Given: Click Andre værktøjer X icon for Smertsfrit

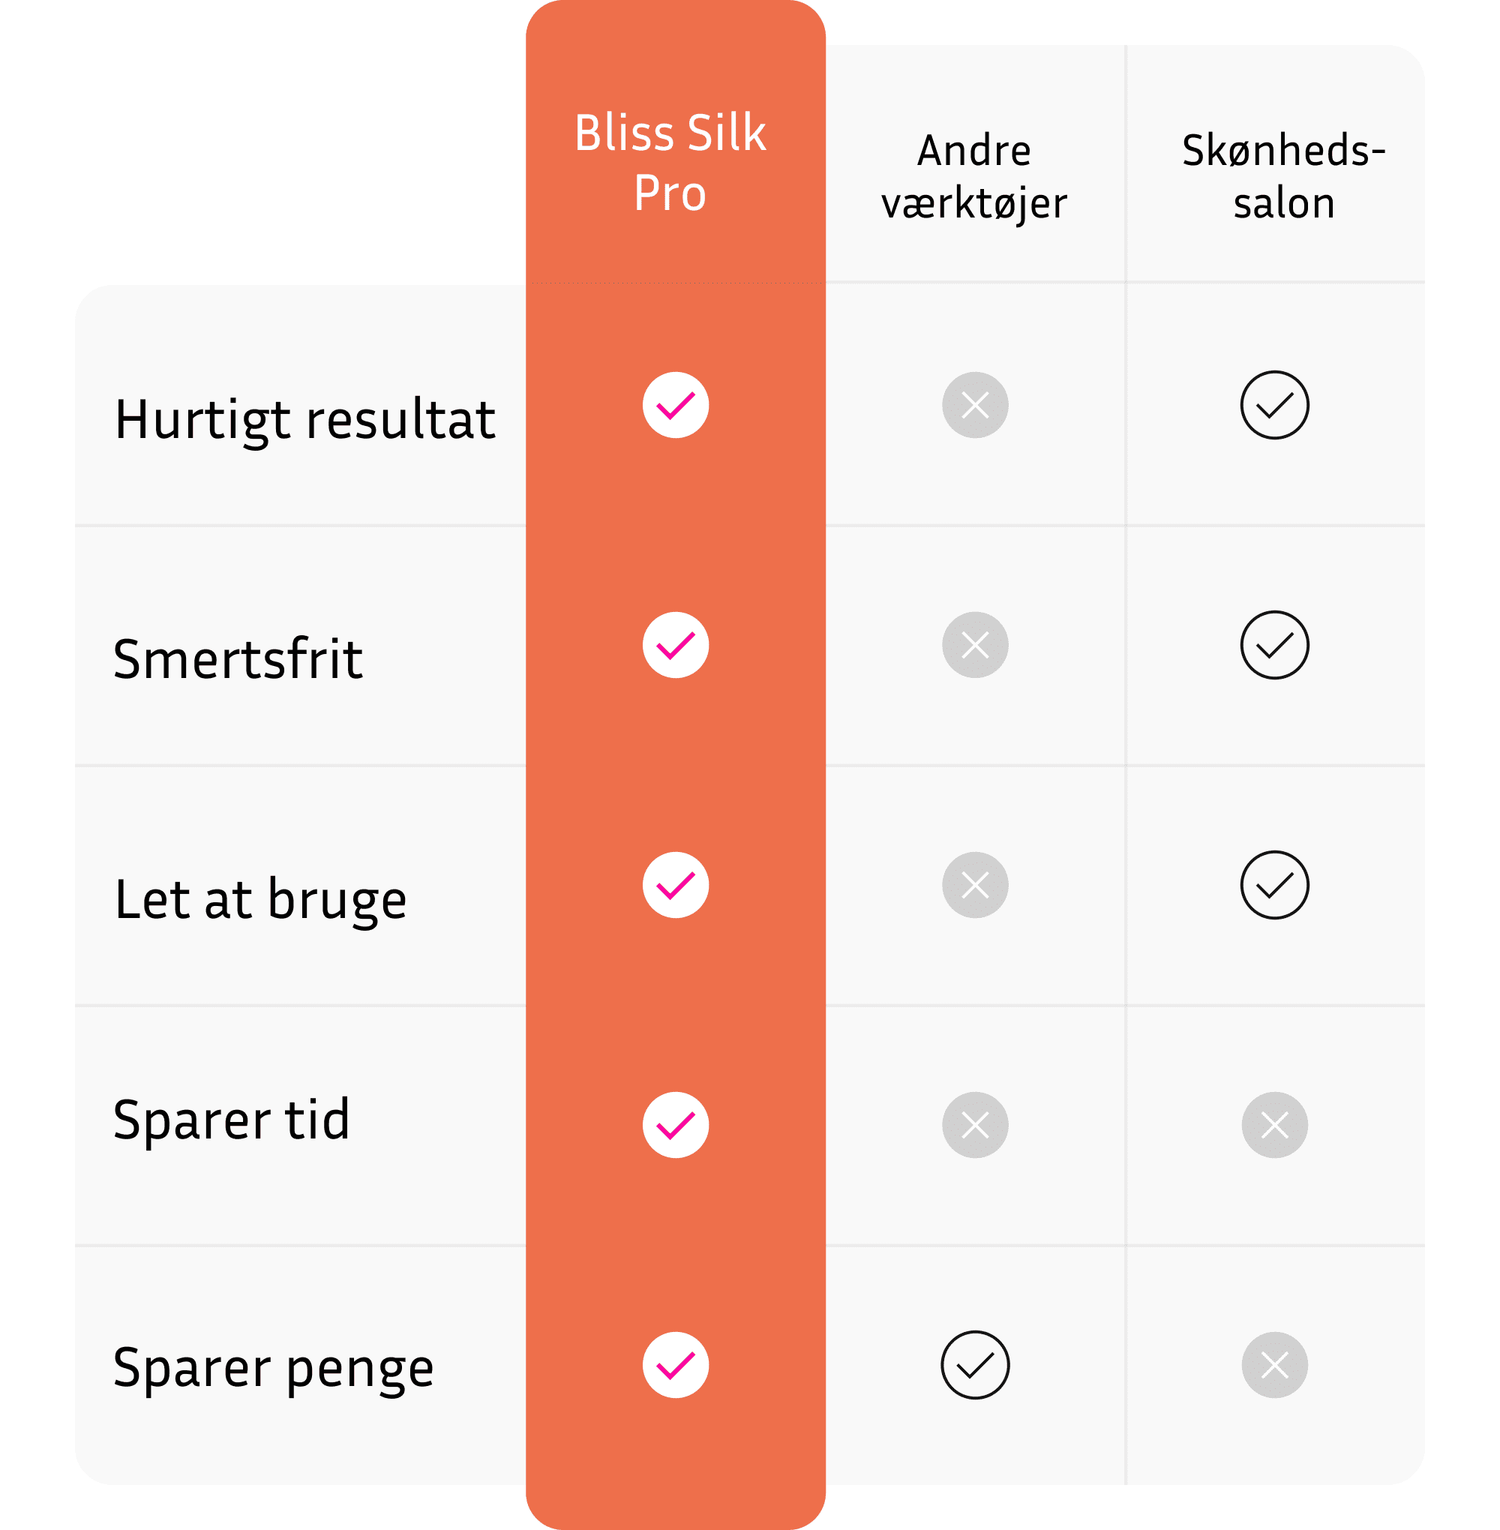Looking at the screenshot, I should [975, 645].
